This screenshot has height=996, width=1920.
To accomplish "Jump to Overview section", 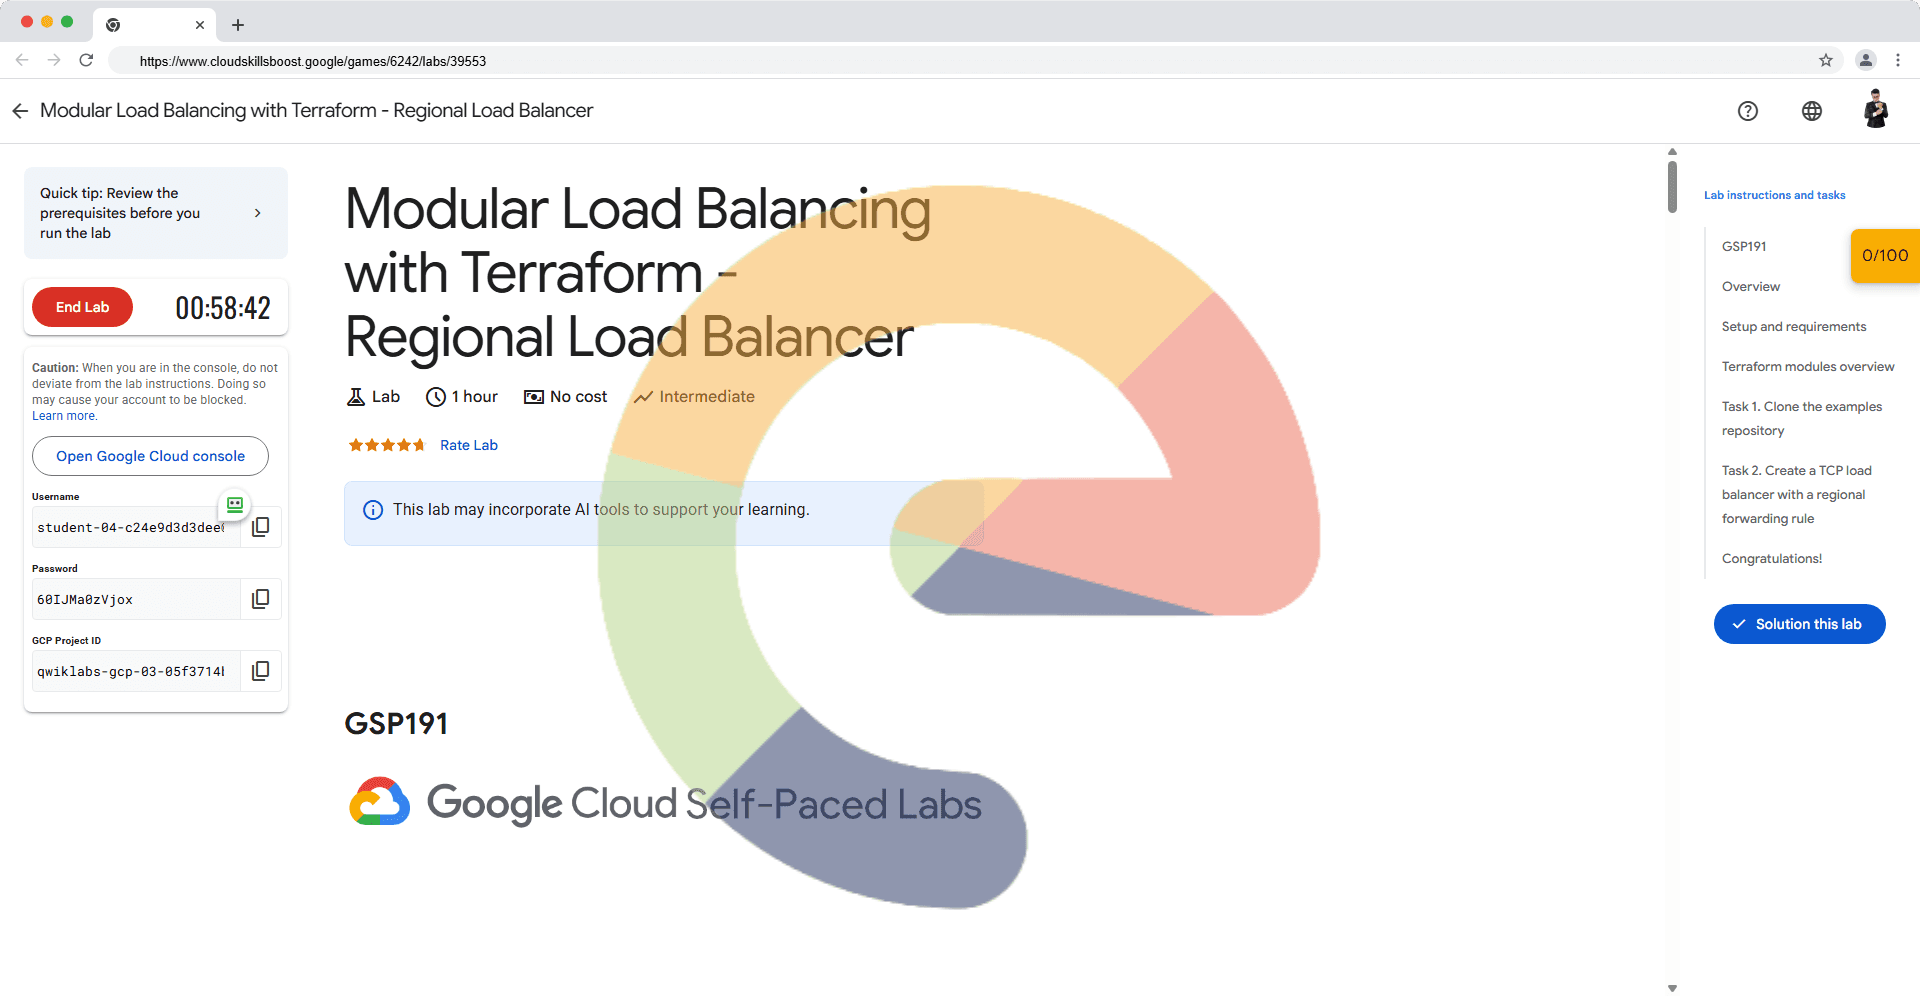I will pos(1751,286).
